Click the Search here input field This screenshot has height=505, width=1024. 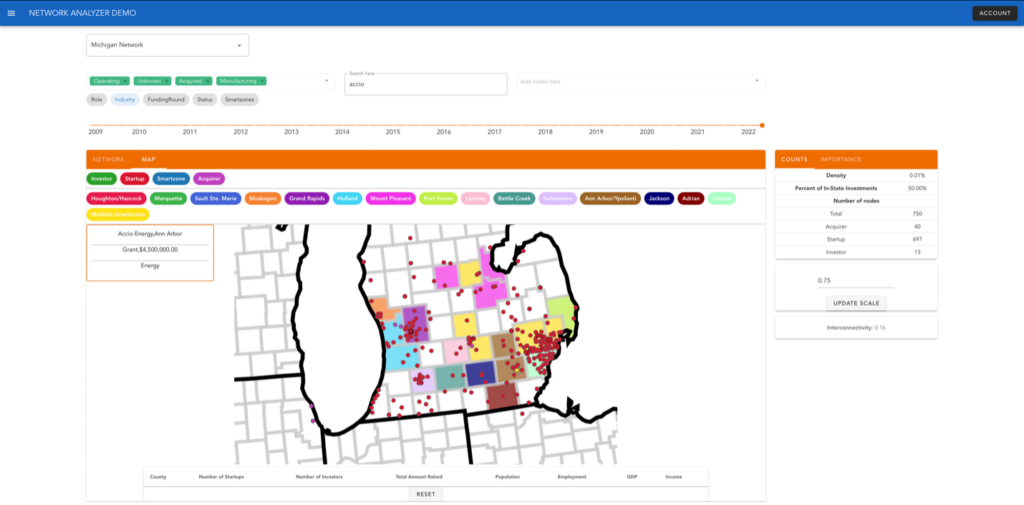coord(425,86)
